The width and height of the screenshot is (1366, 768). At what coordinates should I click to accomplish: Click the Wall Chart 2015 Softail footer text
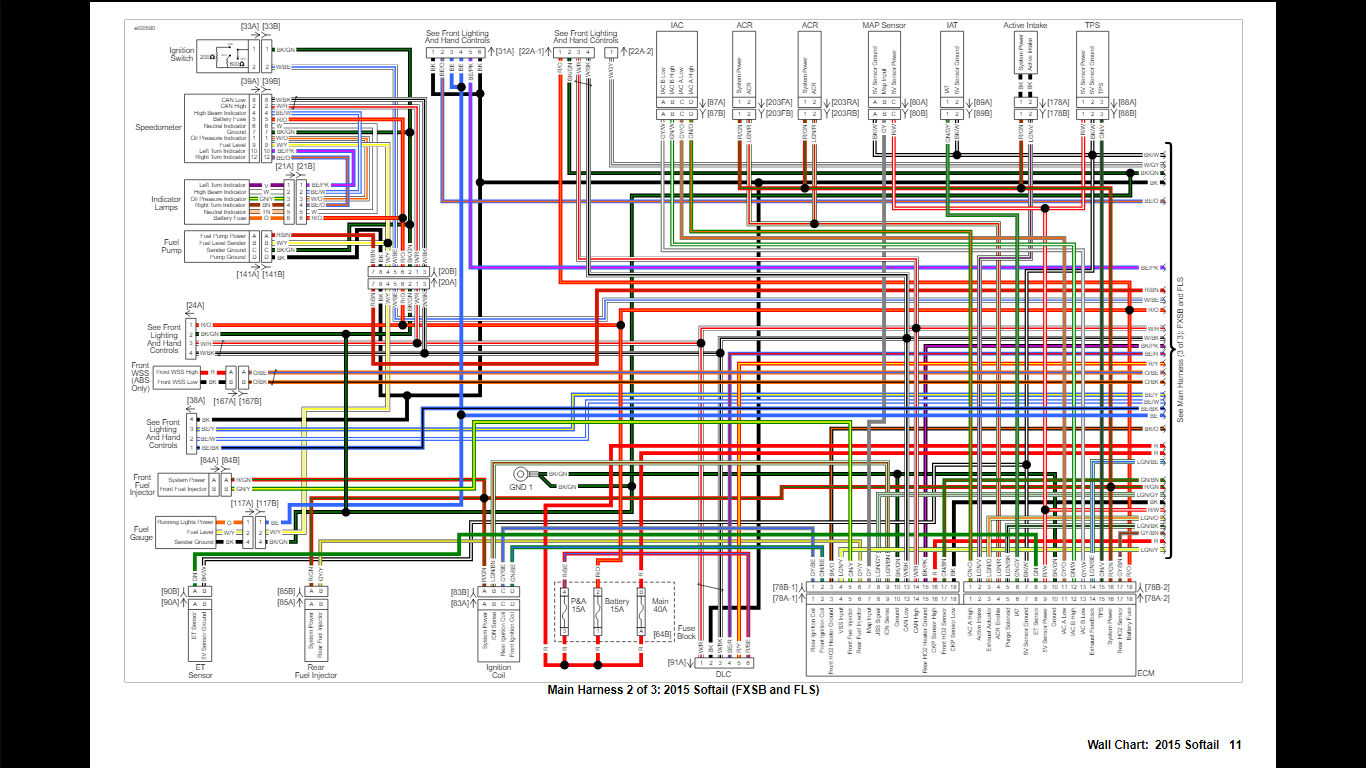(x=1165, y=745)
